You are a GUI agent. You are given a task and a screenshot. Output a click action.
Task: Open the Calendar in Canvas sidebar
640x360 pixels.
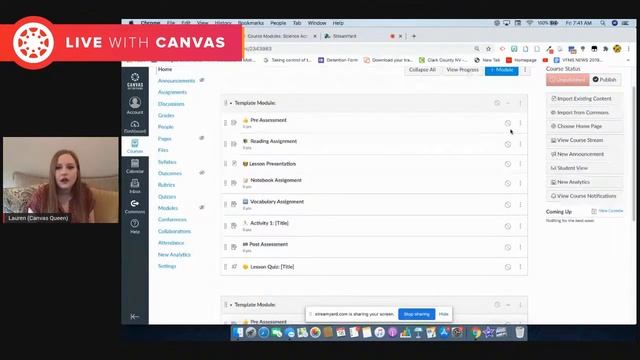tap(135, 166)
